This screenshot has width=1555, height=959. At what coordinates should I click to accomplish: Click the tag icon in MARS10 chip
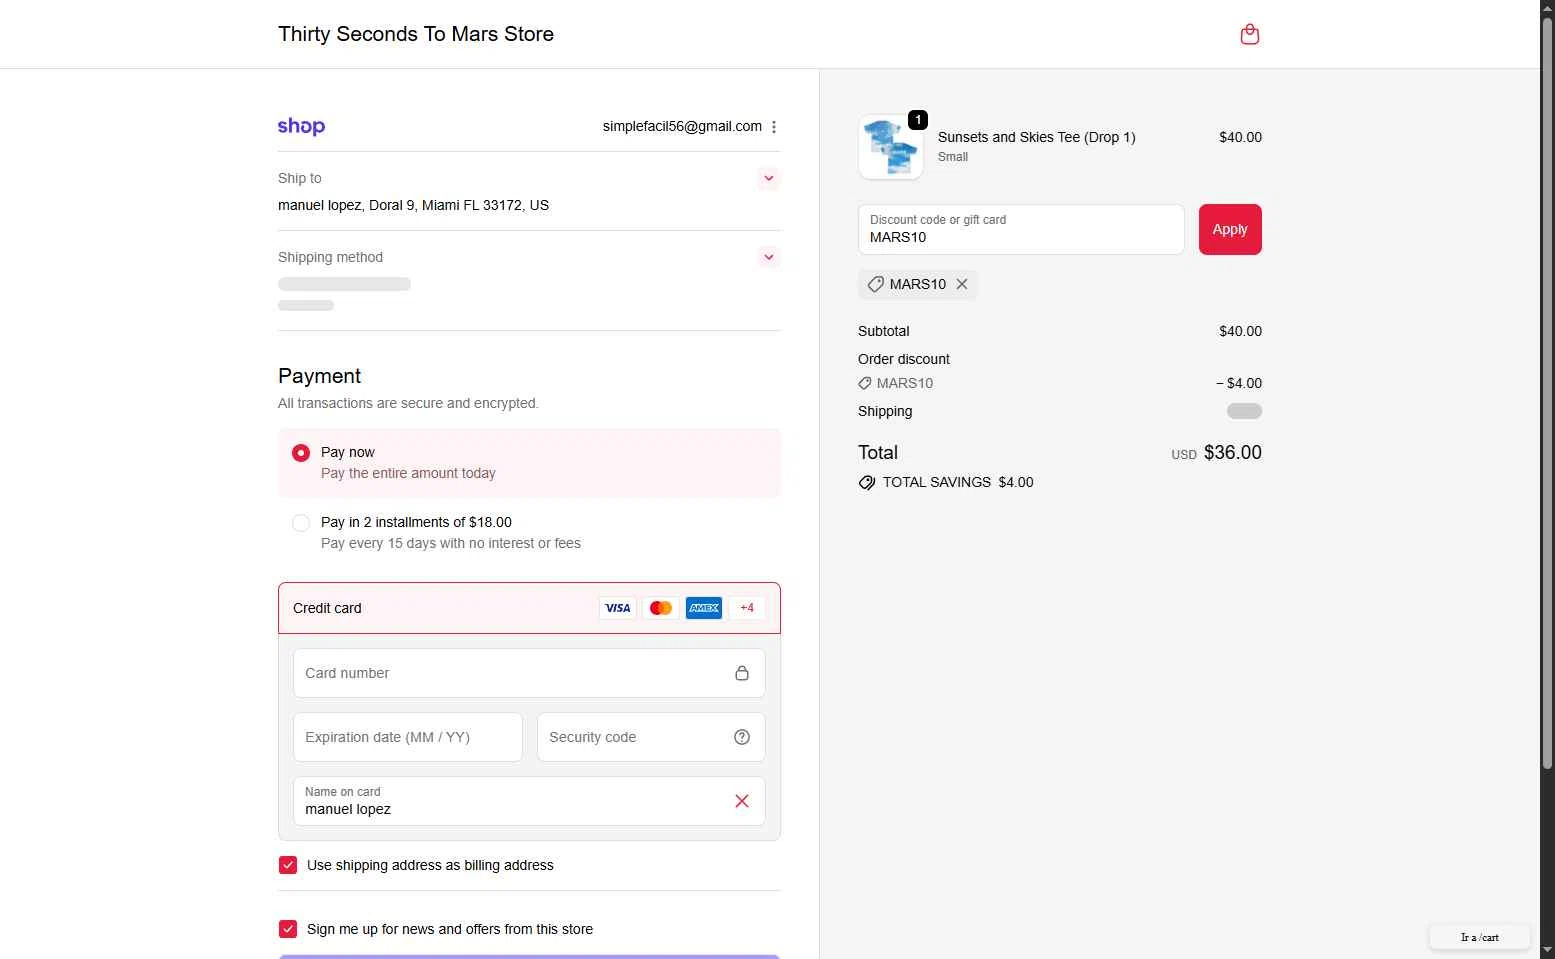(876, 284)
